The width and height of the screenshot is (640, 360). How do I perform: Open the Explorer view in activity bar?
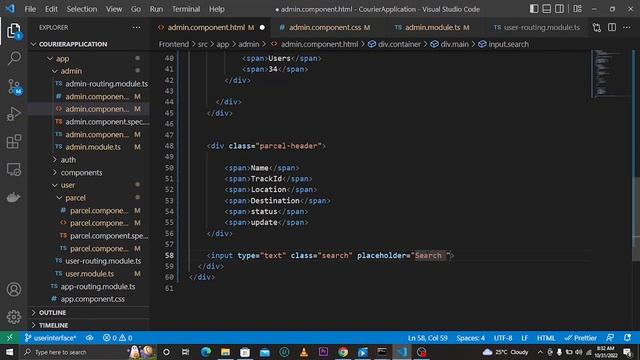point(13,31)
